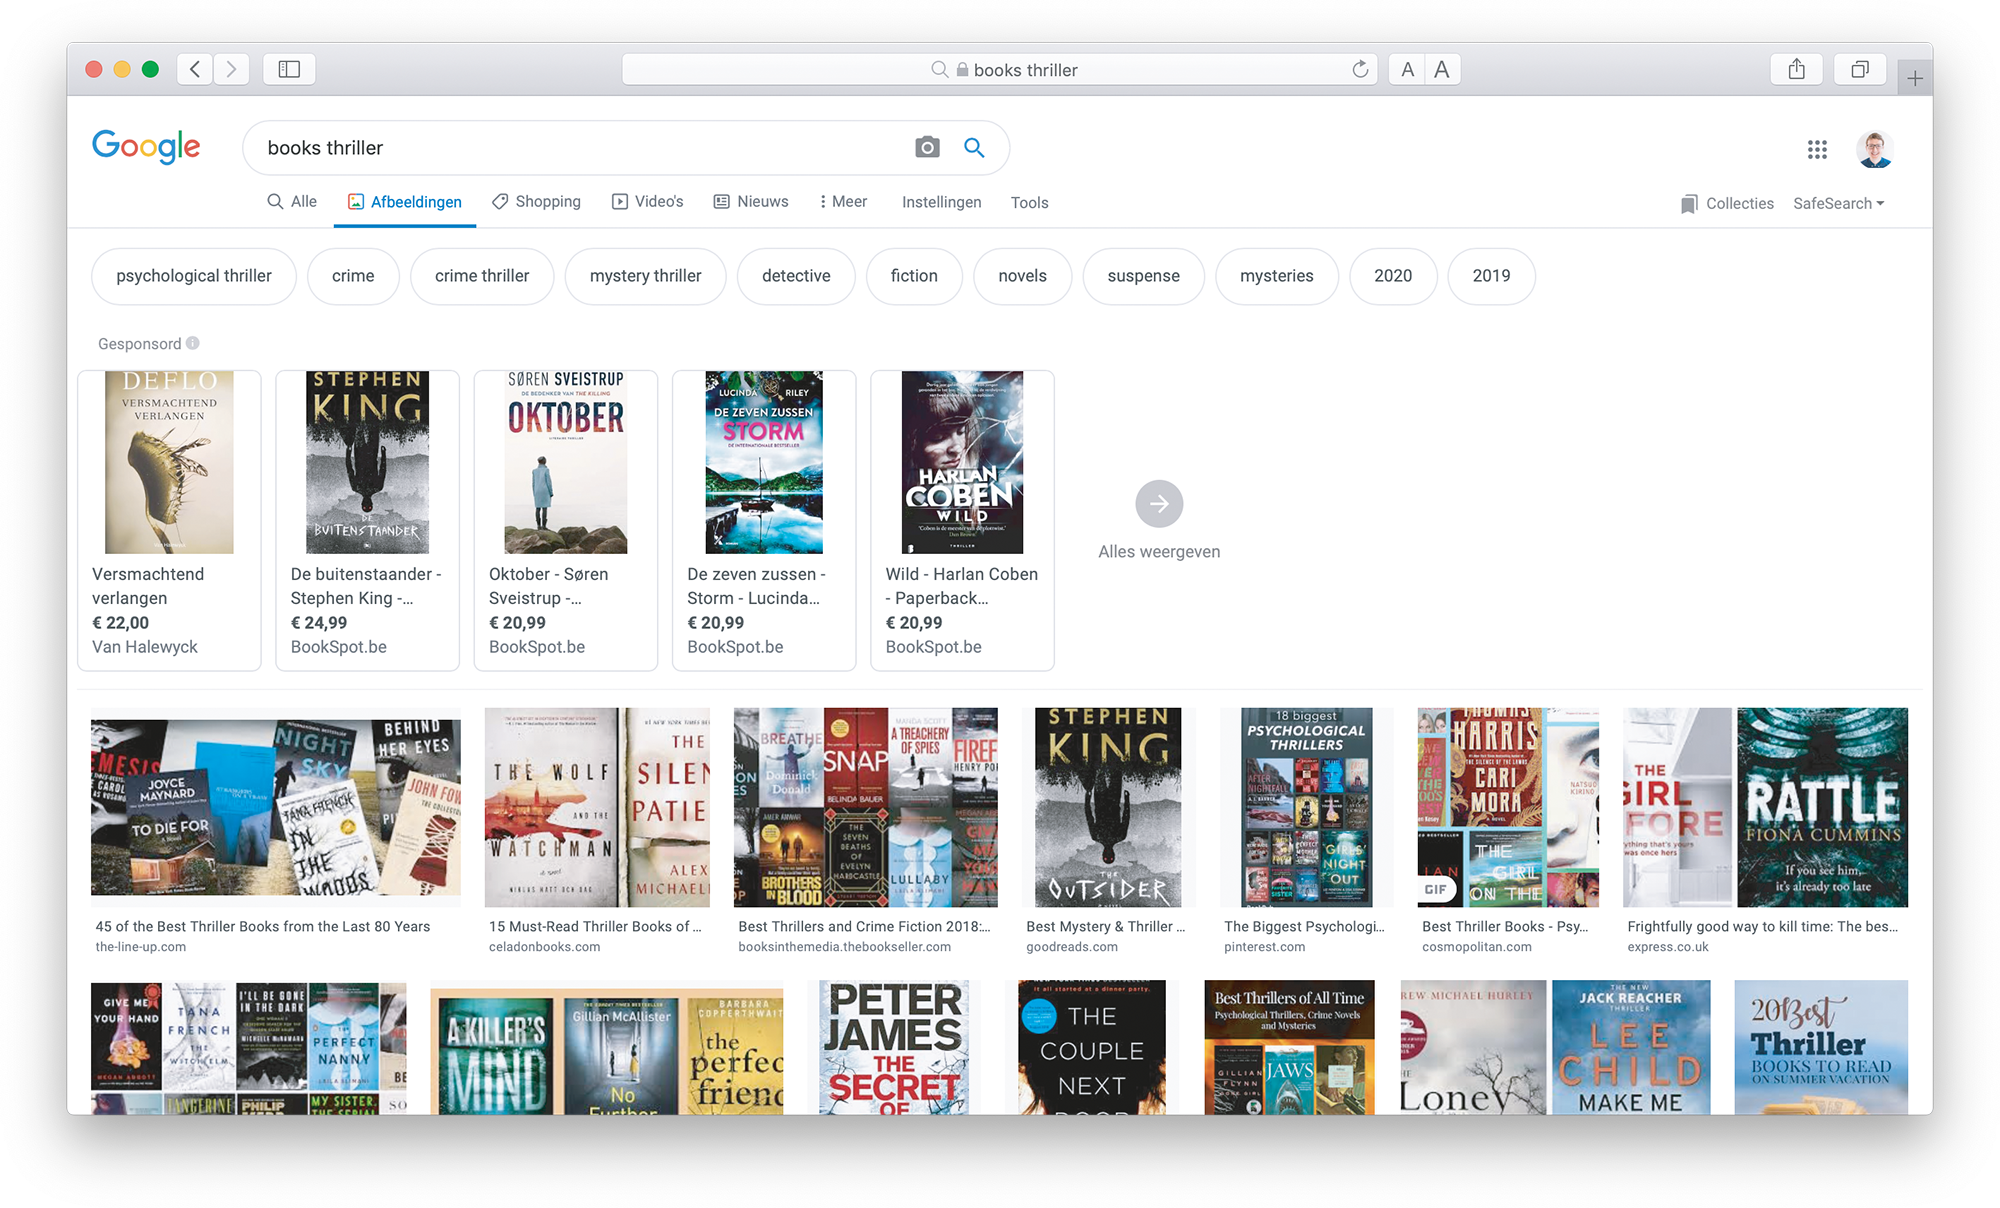Open the Rattle Fiona Cummins express image
The width and height of the screenshot is (2000, 1208).
[x=1766, y=807]
